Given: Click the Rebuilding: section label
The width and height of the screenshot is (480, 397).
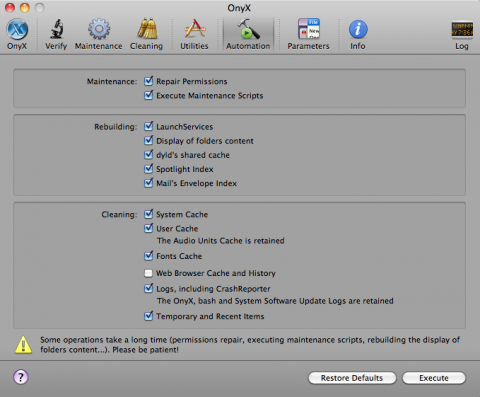Looking at the screenshot, I should point(115,127).
